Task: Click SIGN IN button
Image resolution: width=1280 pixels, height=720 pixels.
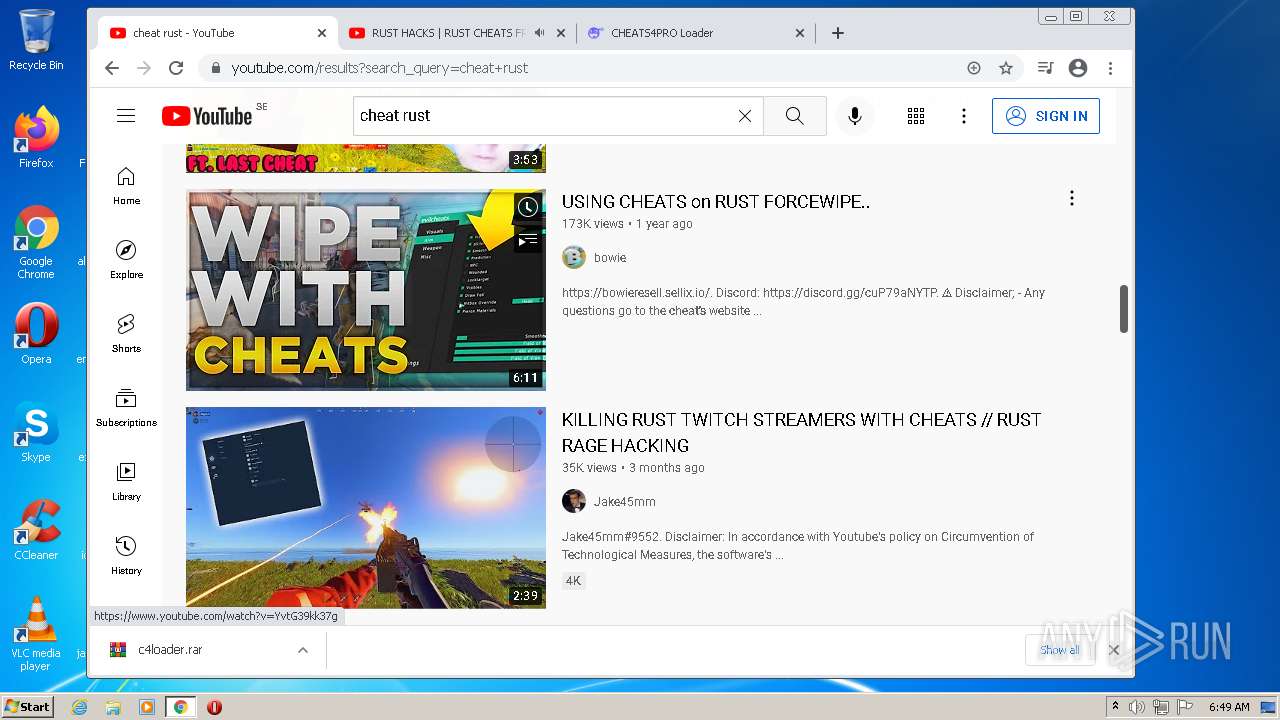Action: click(1046, 116)
